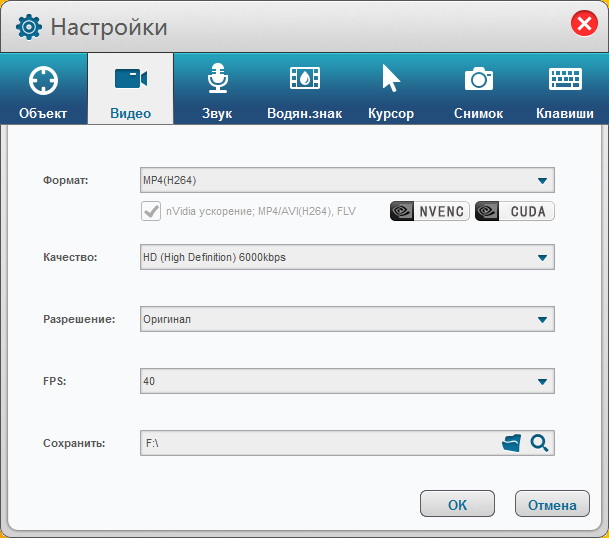Switch to the Звук microphone tab
Screen dimensions: 609x538
click(x=217, y=90)
